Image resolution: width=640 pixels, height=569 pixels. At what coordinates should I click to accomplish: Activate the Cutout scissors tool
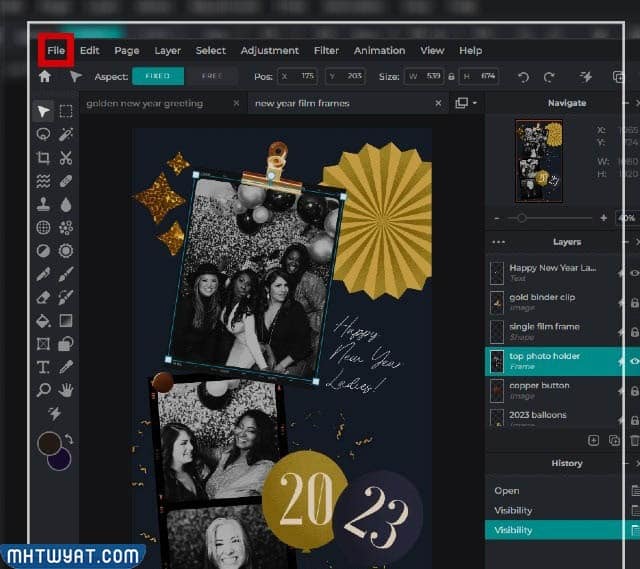[66, 157]
